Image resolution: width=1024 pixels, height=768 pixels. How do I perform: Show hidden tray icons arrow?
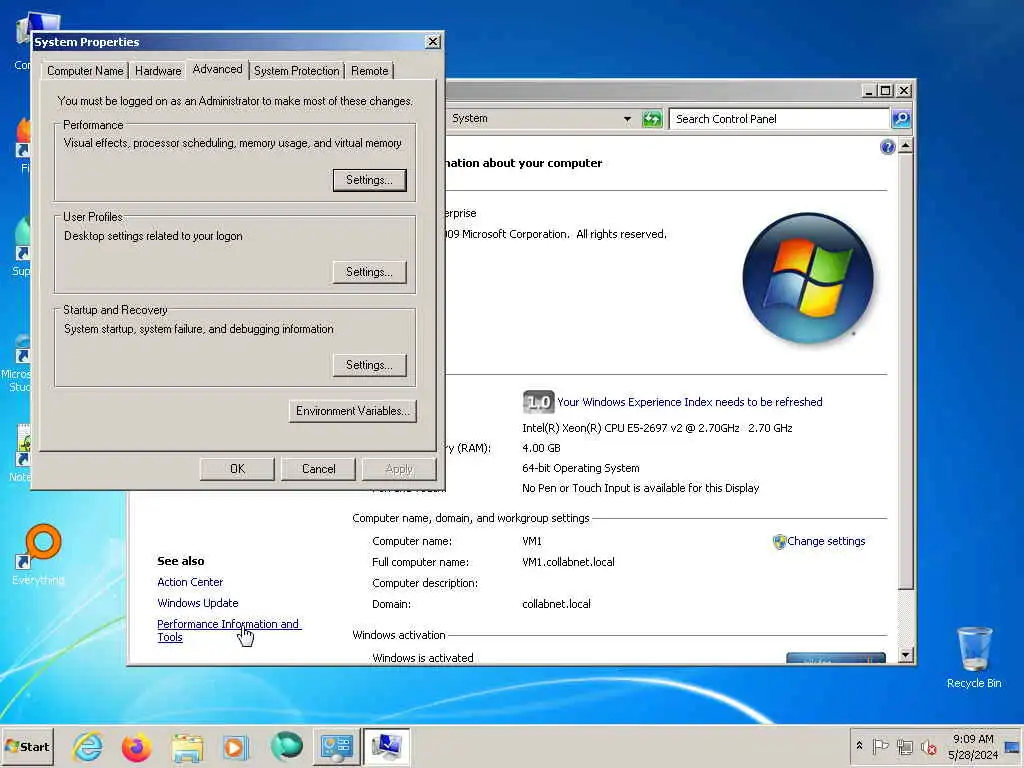pyautogui.click(x=859, y=745)
